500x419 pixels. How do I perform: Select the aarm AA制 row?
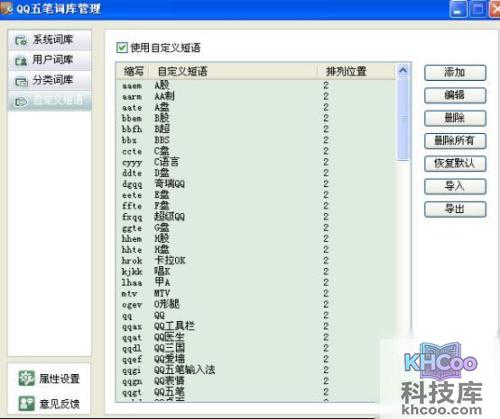point(256,96)
